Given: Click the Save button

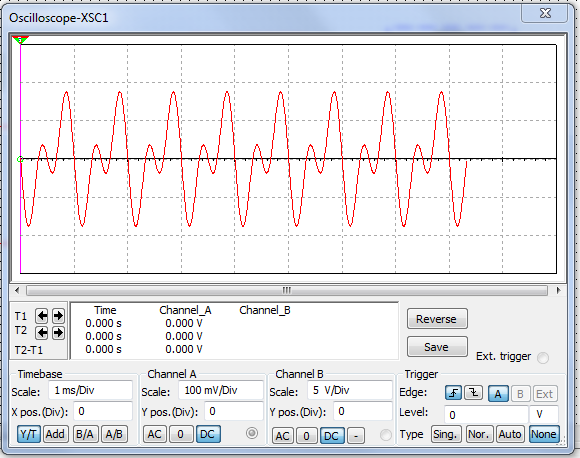Looking at the screenshot, I should (437, 347).
